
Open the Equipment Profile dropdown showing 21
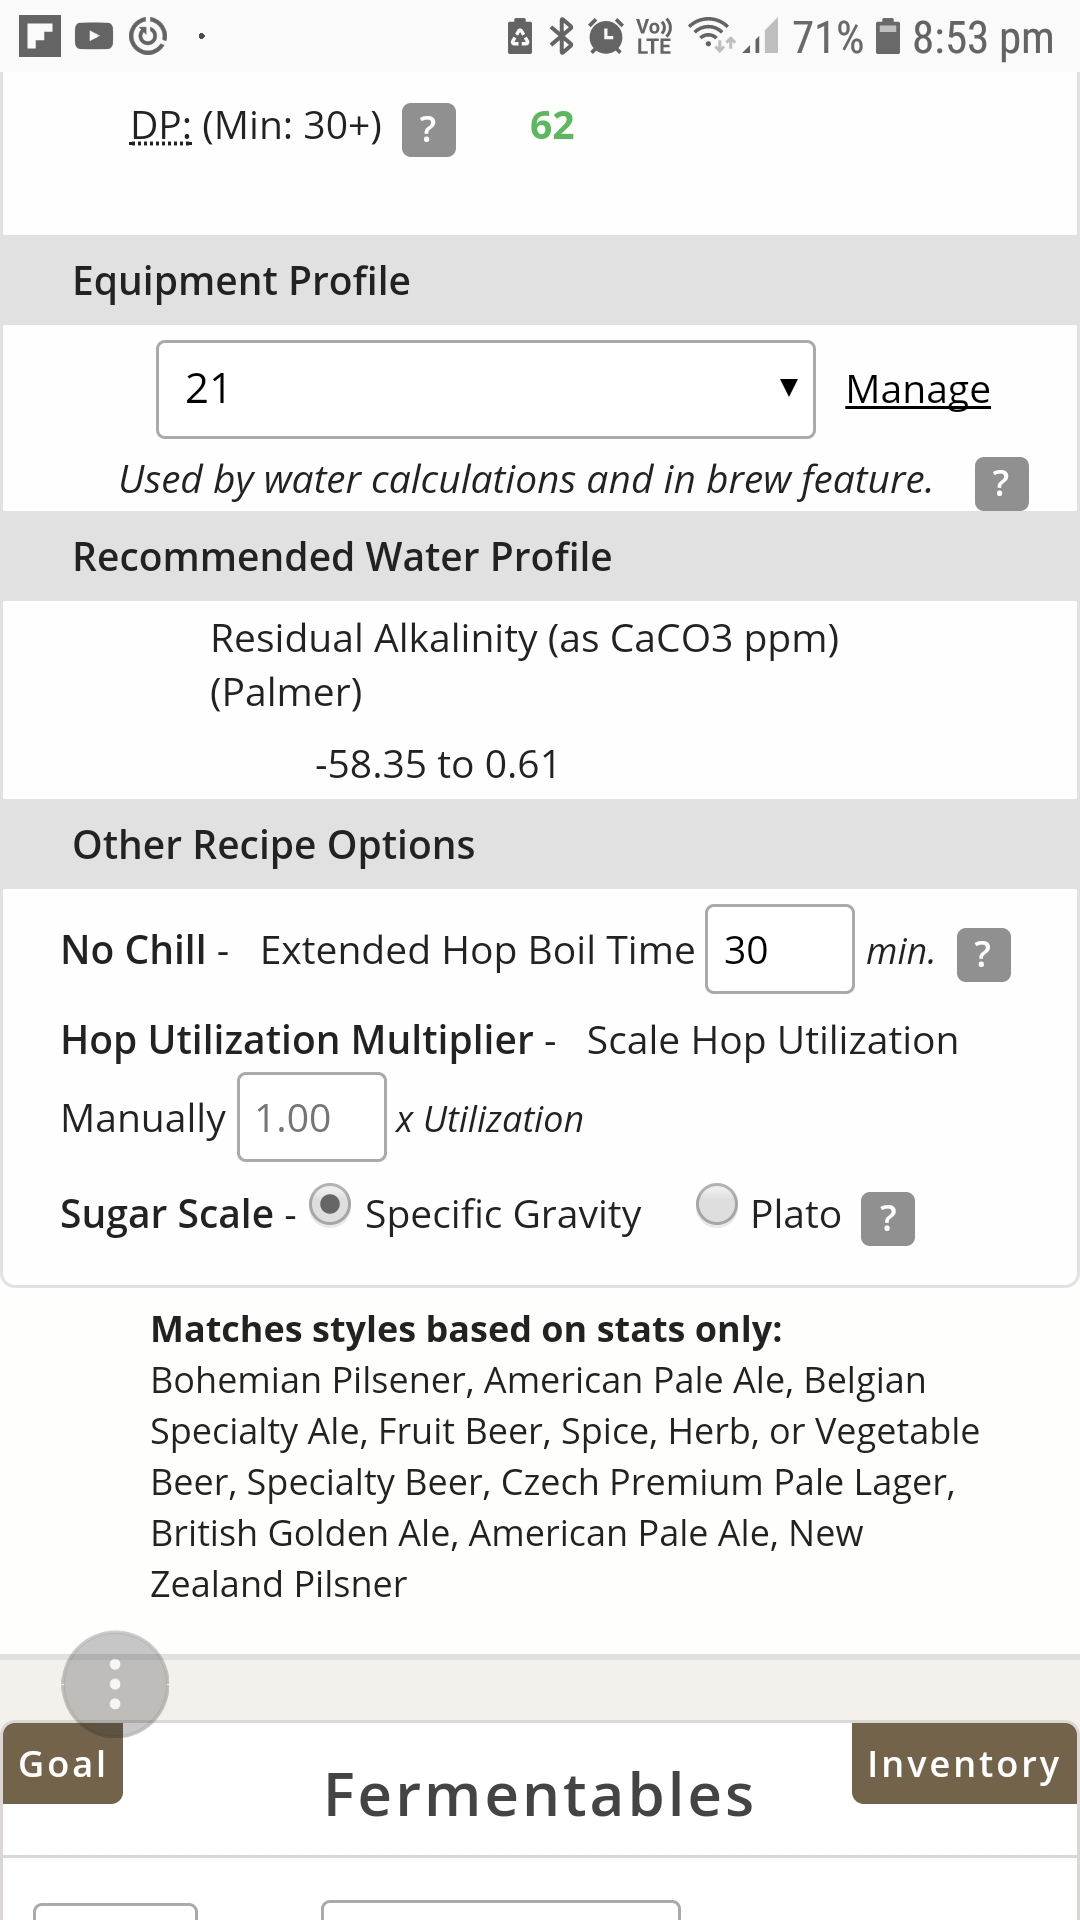[485, 389]
